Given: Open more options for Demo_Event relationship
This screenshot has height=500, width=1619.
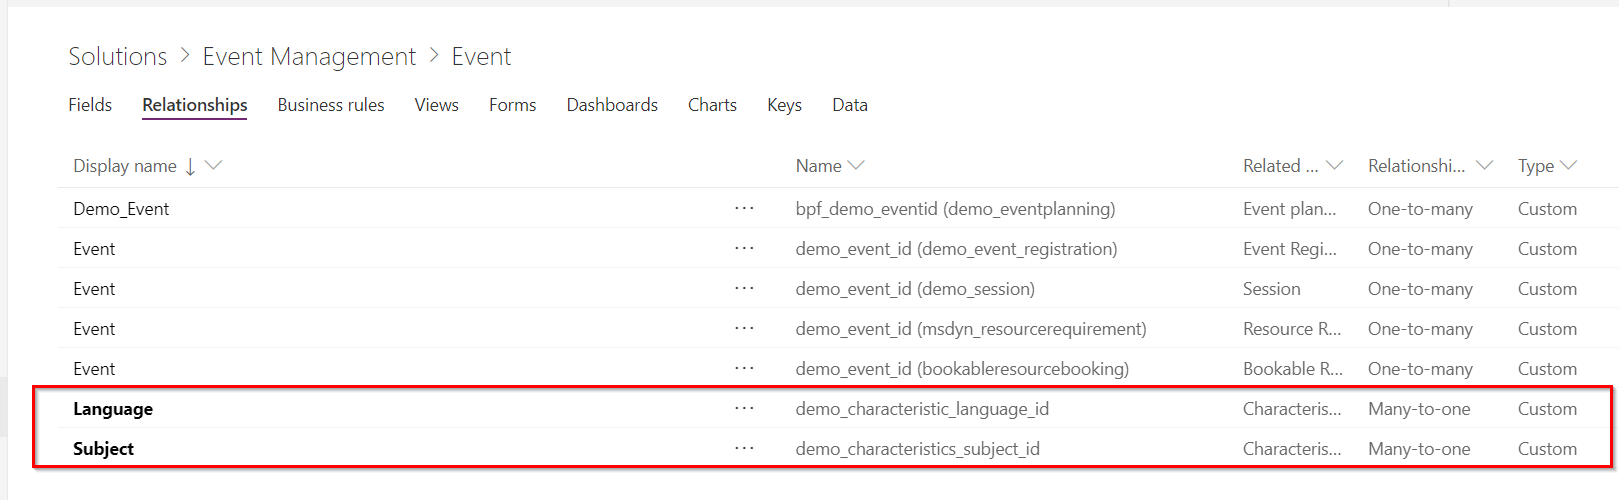Looking at the screenshot, I should click(744, 208).
